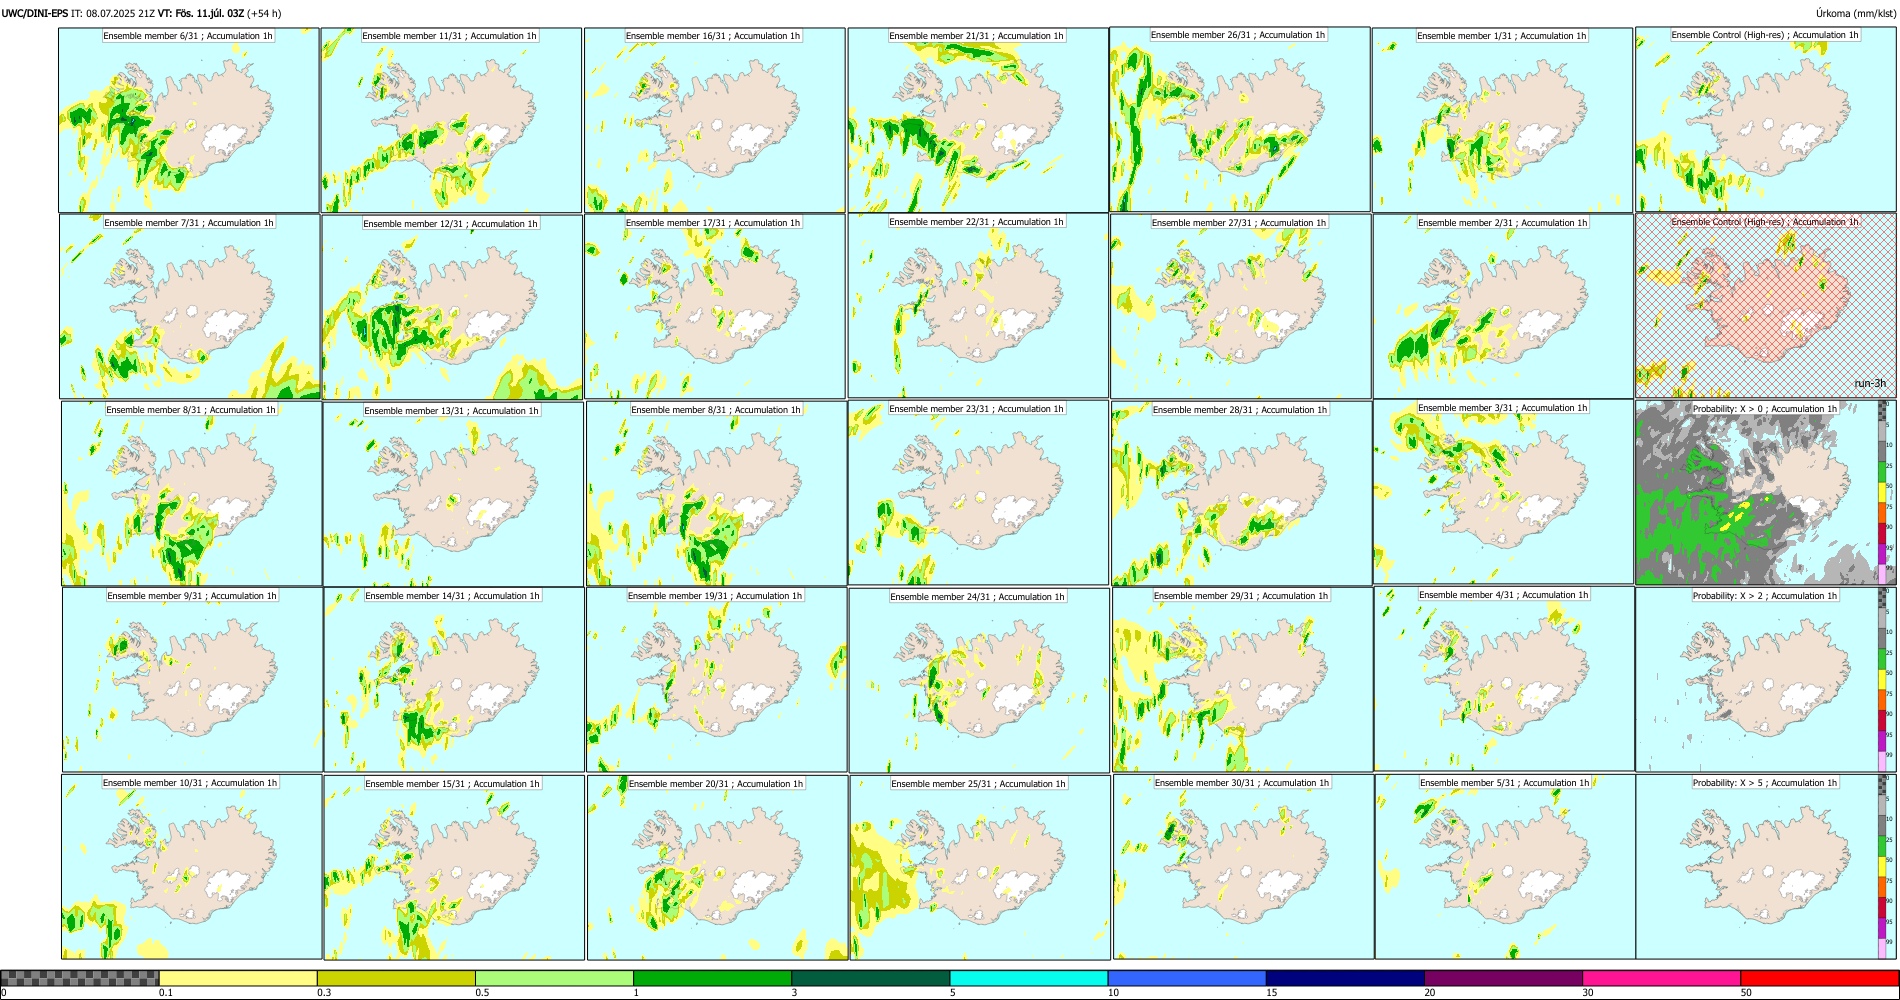The image size is (1900, 1000).
Task: Open the Probability X > 0 map panel
Action: click(1766, 493)
